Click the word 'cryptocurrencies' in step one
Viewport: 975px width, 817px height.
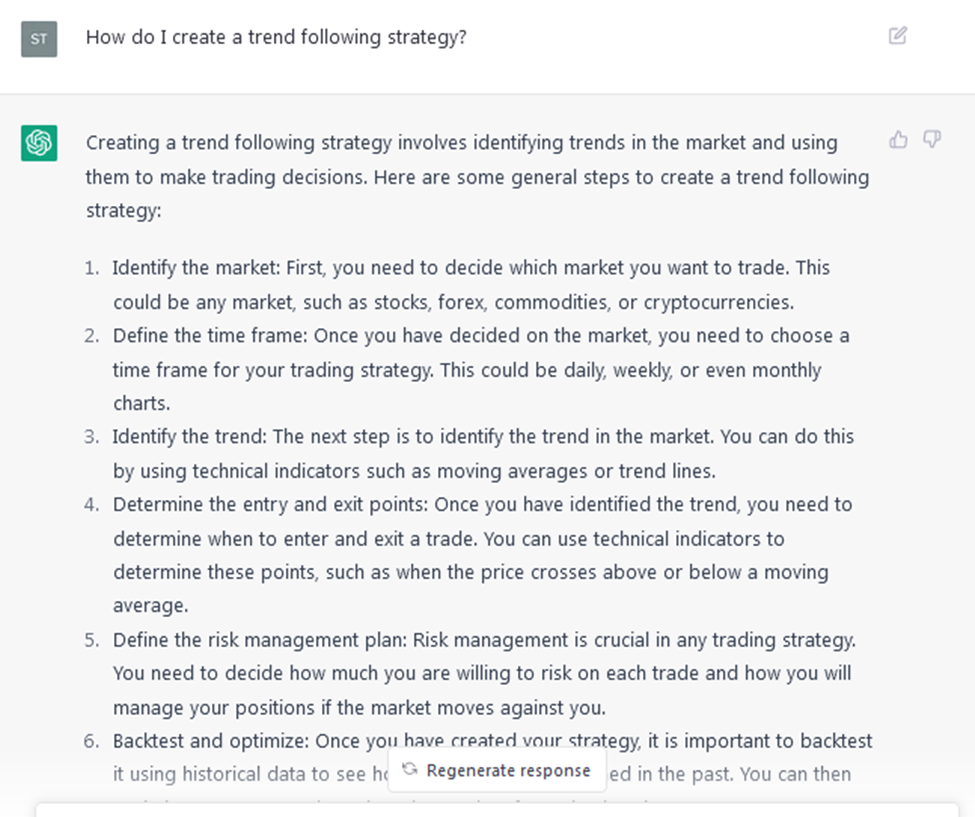click(x=718, y=302)
